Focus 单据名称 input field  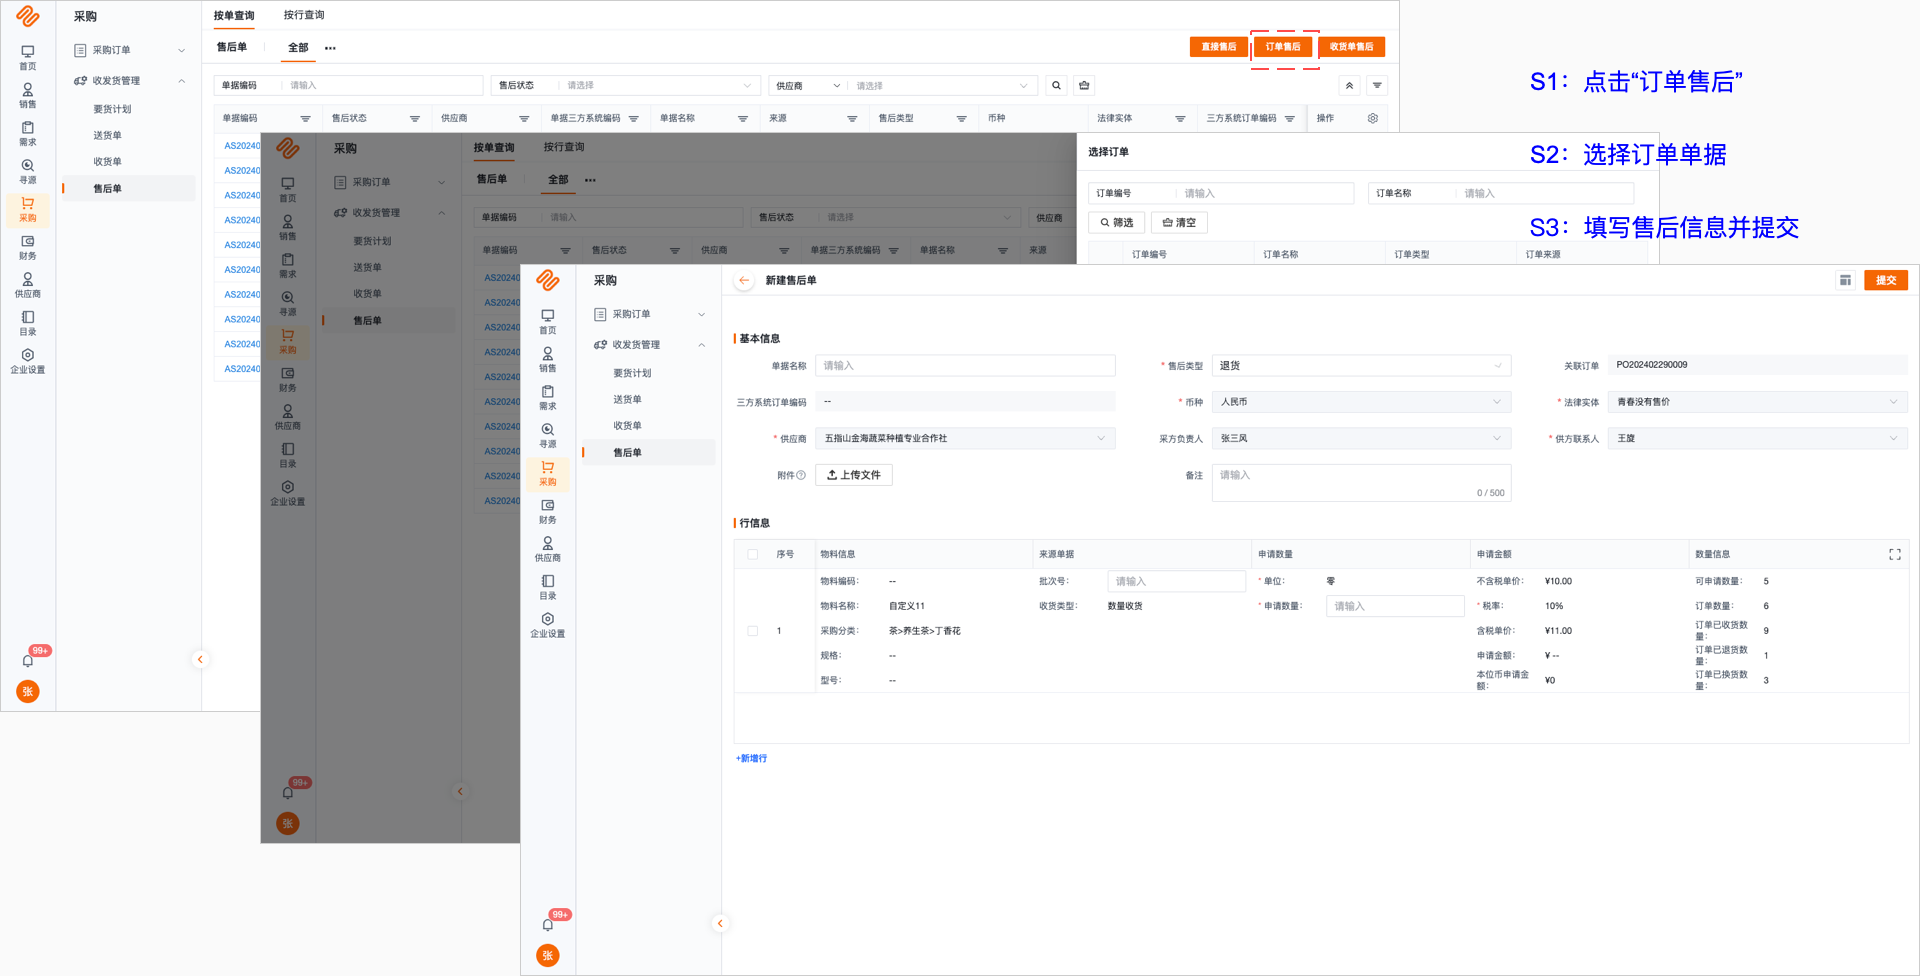[965, 366]
